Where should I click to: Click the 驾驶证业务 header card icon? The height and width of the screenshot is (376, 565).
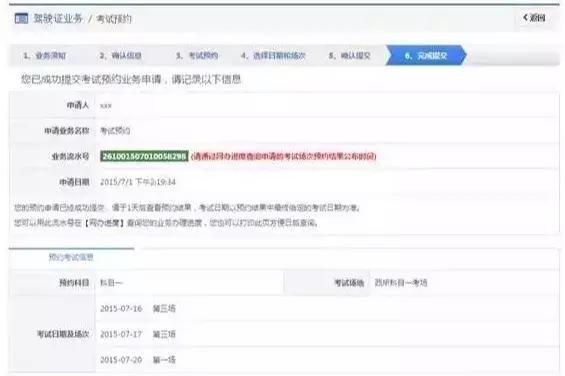21,18
